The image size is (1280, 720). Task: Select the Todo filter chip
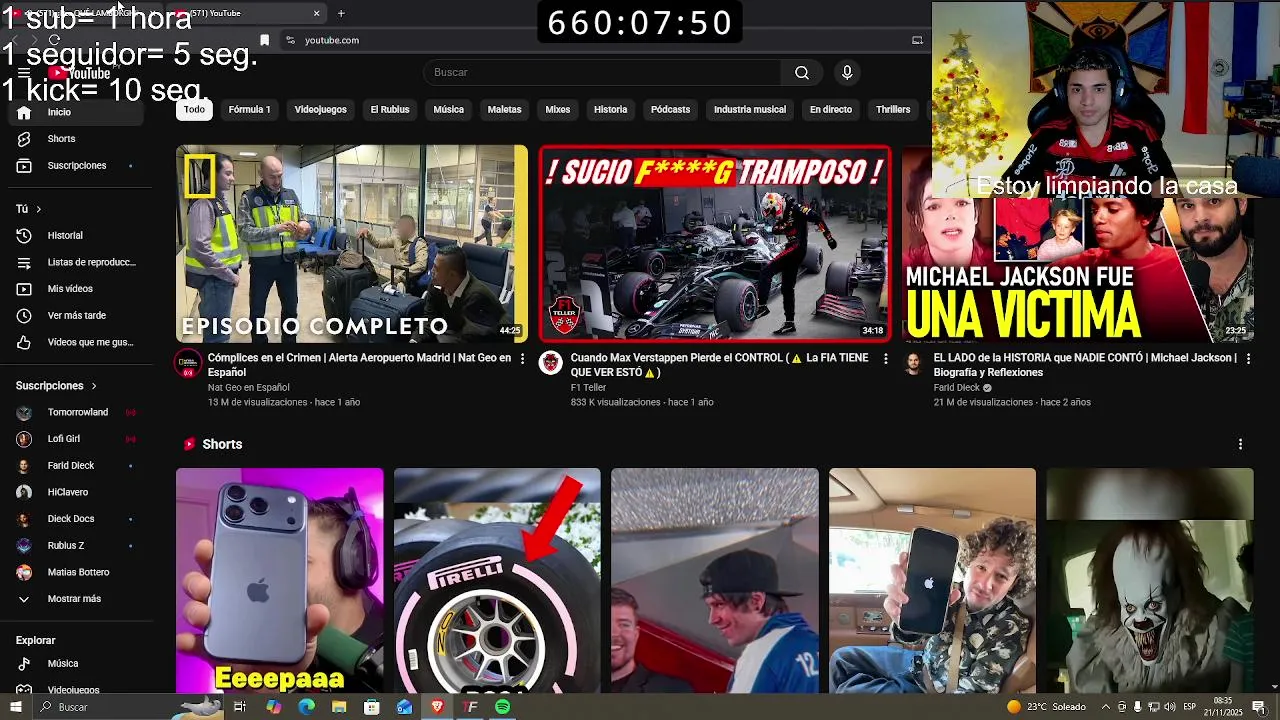coord(194,110)
